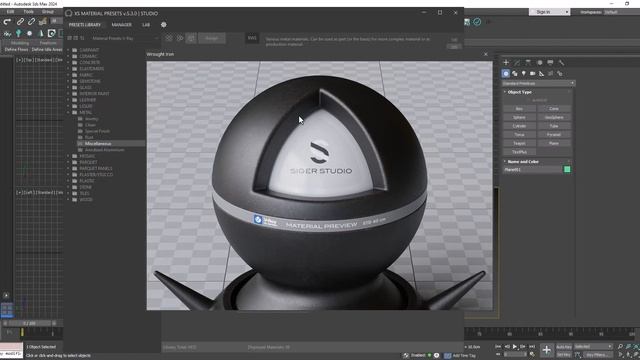Open the Material Presets V-Ray library dropdown
Screen dimensions: 640x360
point(124,38)
